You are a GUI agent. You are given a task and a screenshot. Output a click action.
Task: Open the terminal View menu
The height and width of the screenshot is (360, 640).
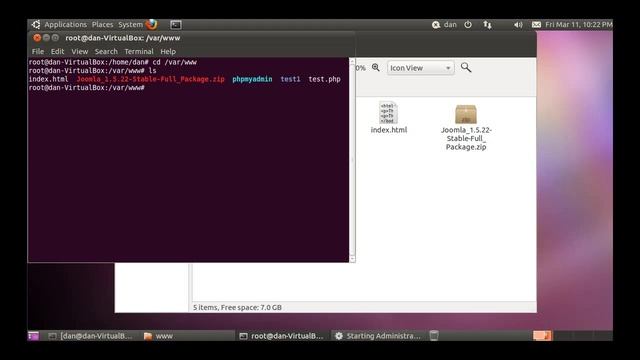click(80, 51)
